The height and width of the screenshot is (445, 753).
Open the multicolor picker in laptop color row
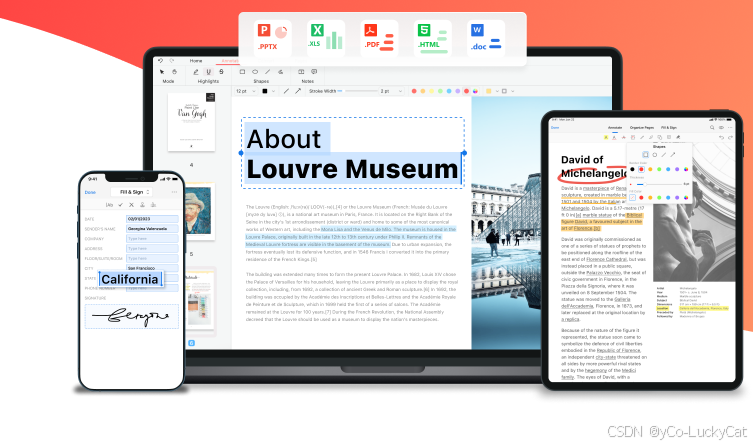(x=475, y=91)
